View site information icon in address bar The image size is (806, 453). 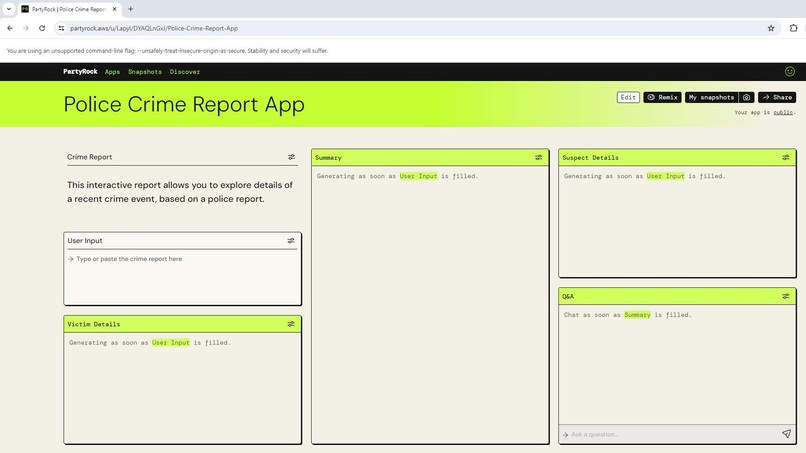pos(61,28)
